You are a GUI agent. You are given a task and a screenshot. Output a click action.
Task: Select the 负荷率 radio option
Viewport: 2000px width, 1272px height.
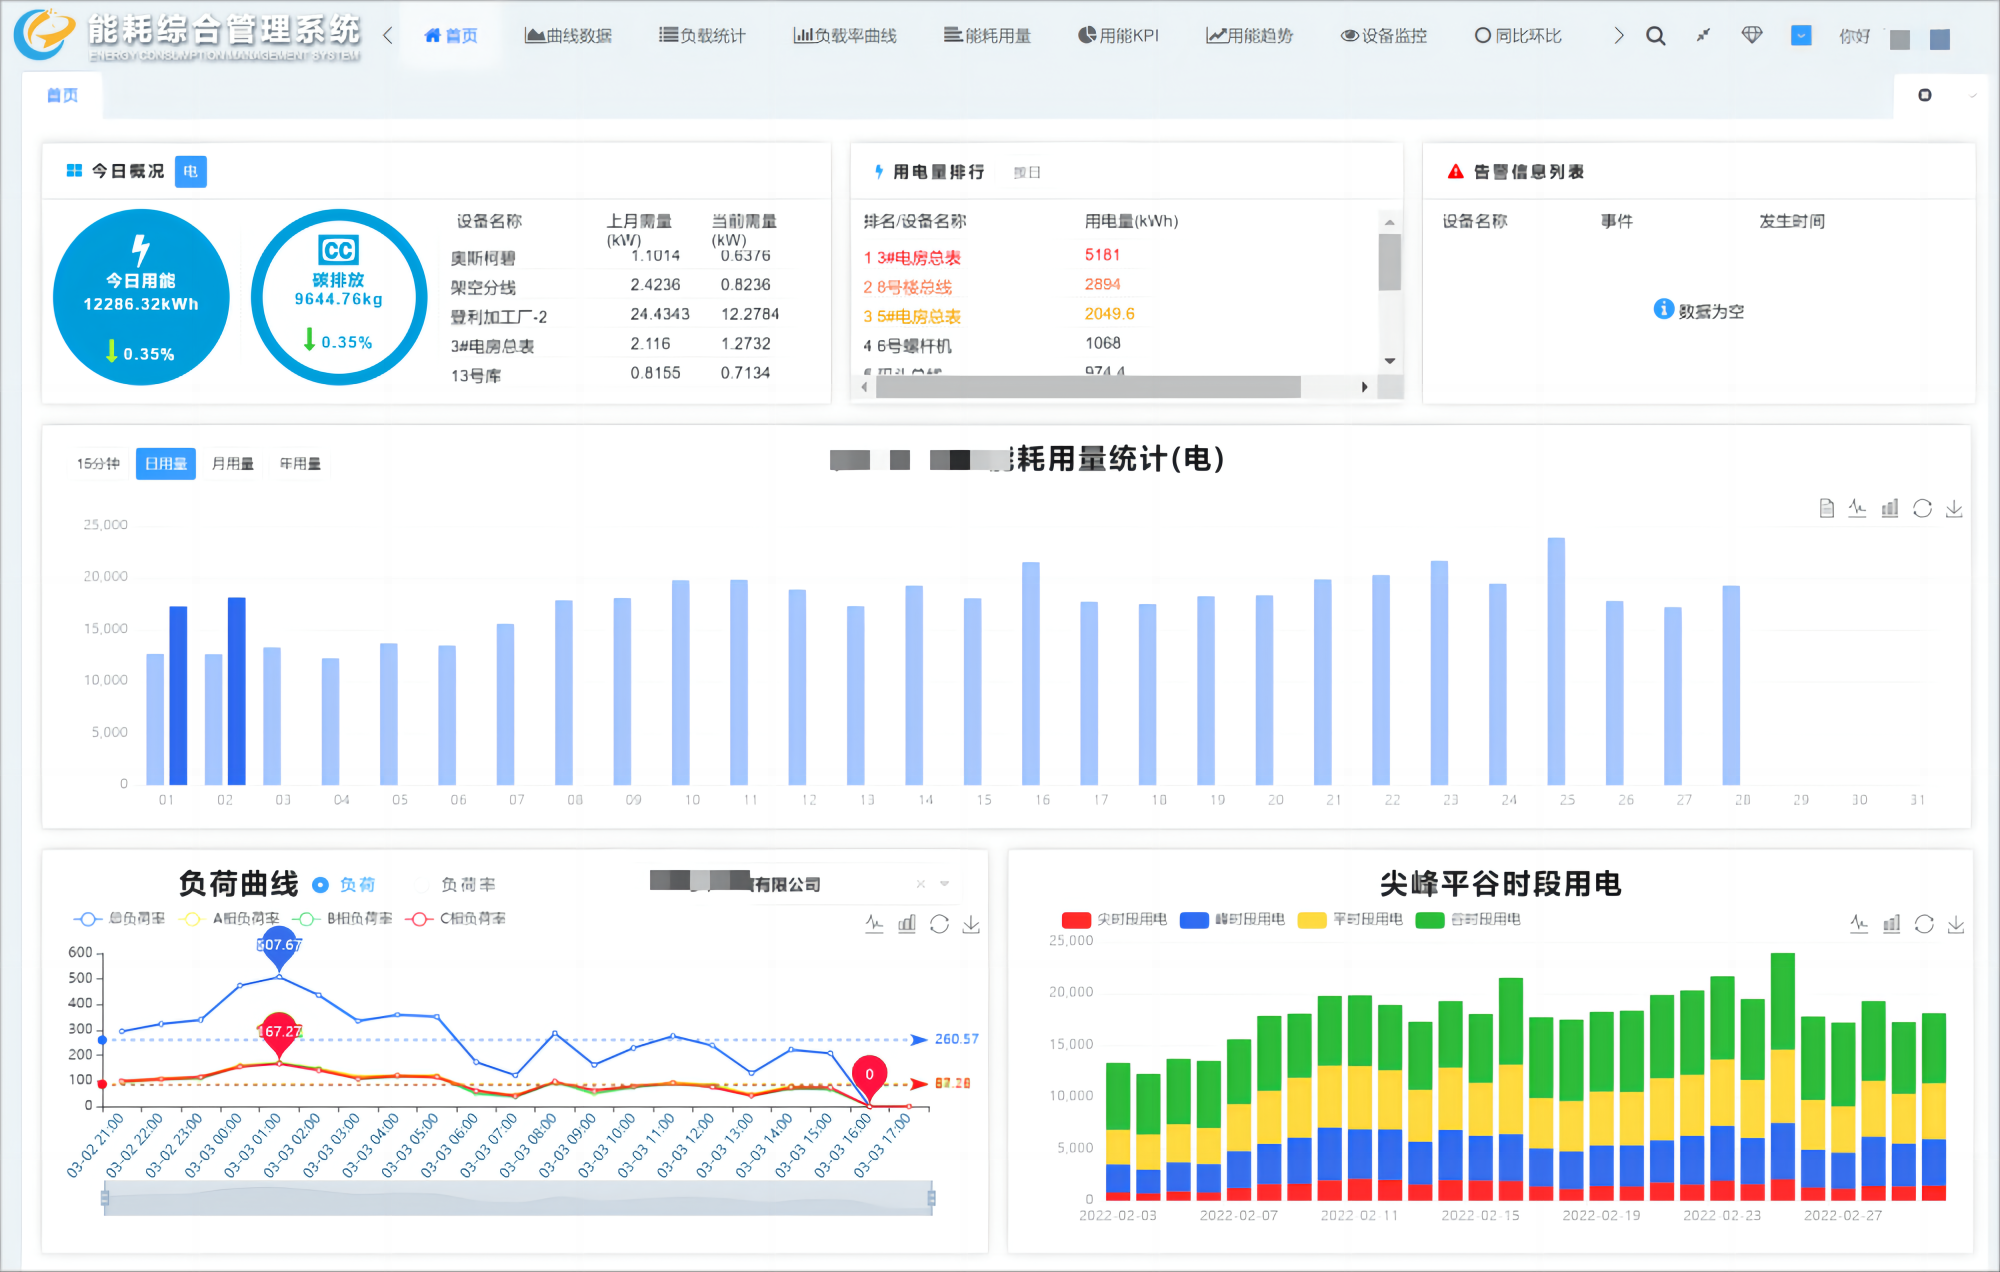[422, 885]
